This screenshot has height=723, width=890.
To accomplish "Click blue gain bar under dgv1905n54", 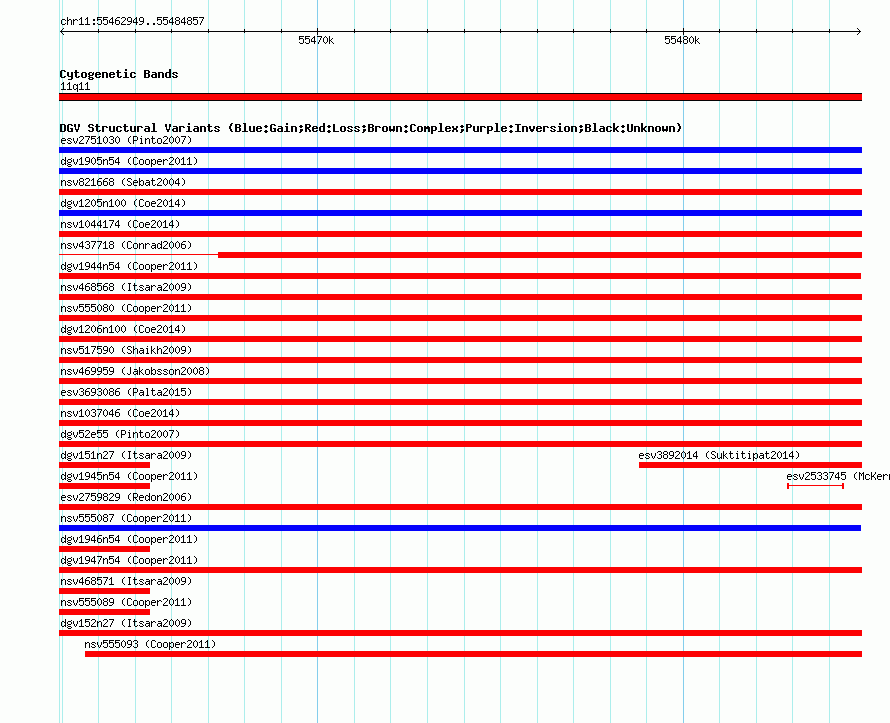I will tap(460, 171).
